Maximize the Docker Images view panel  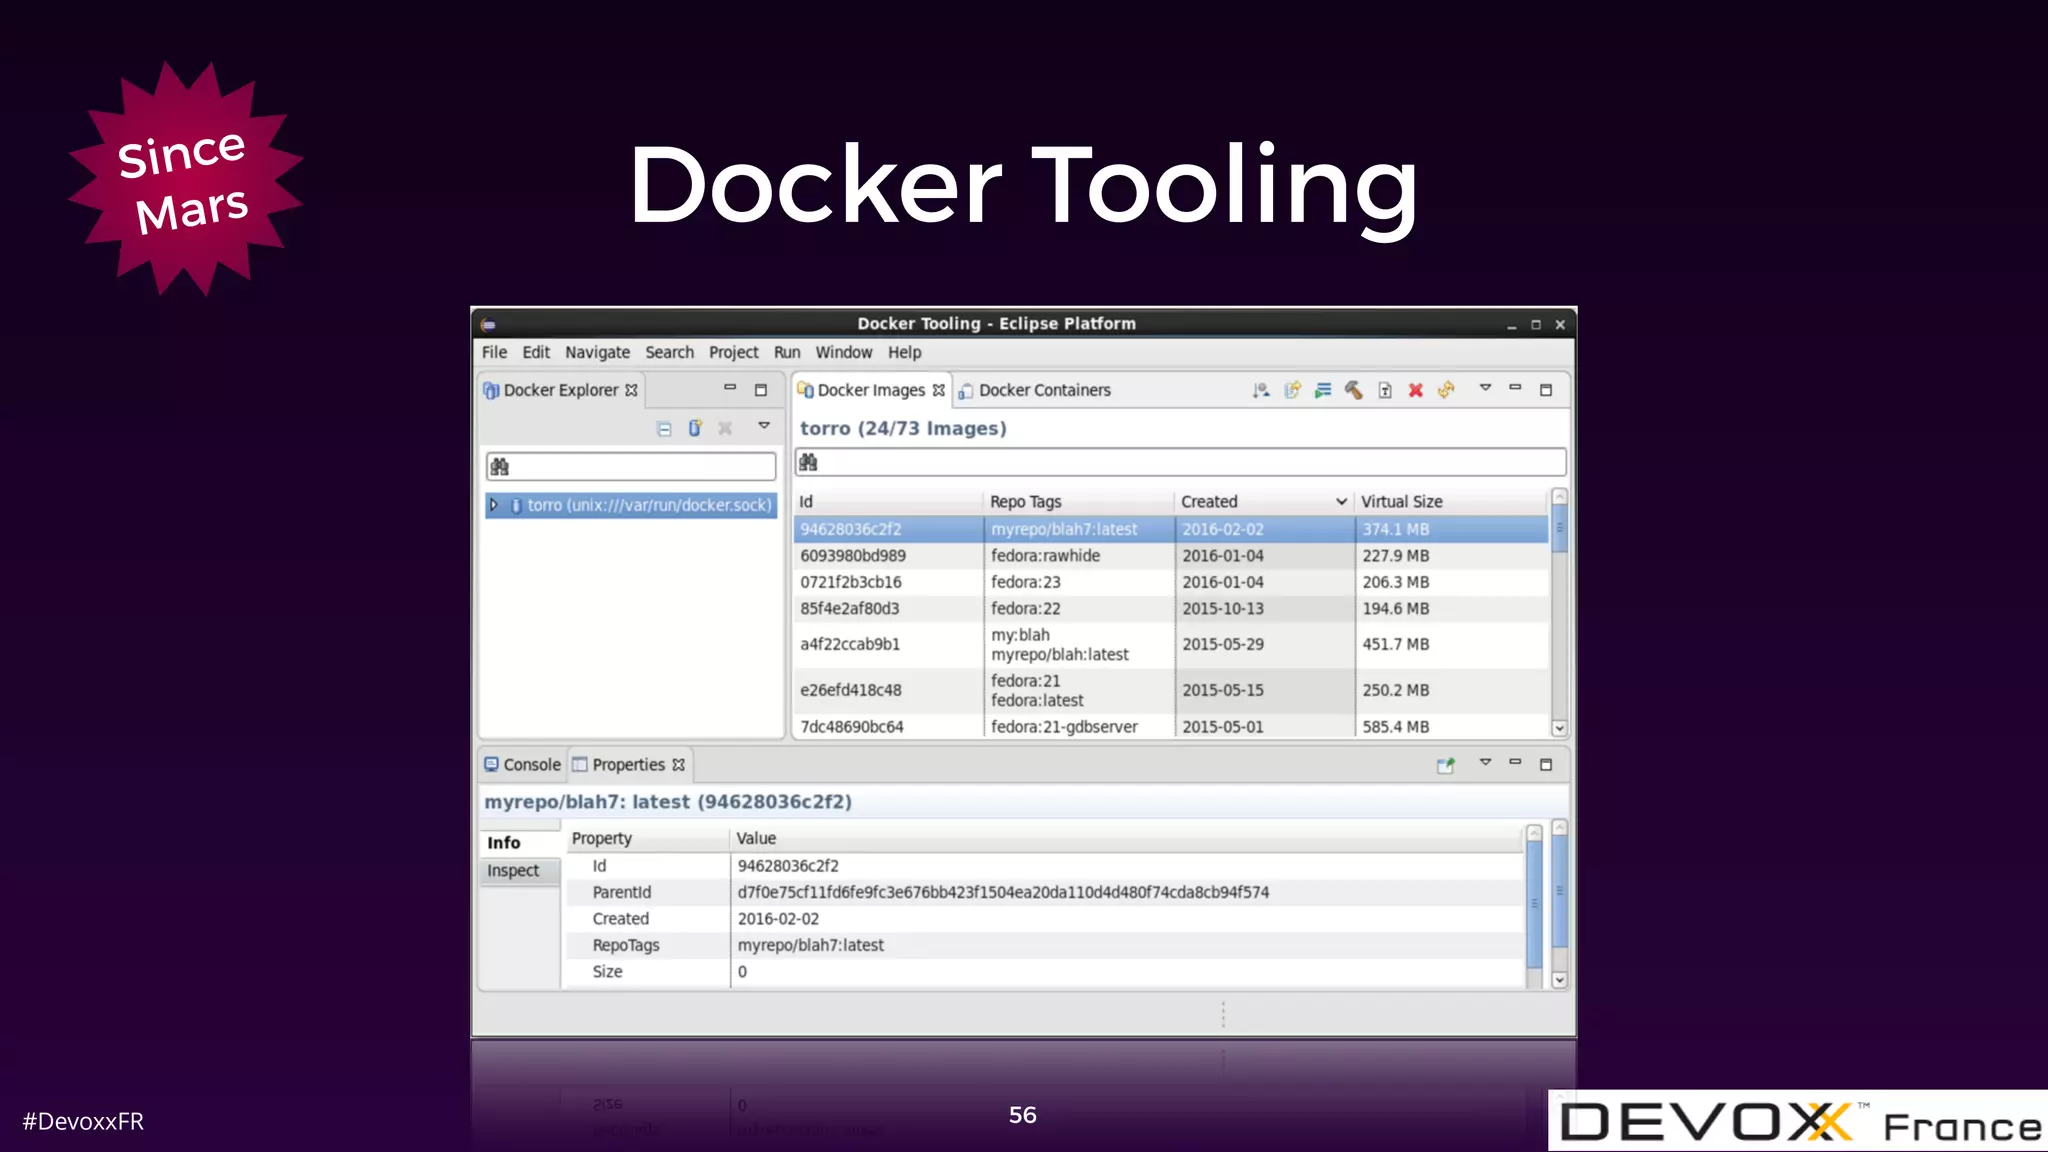point(1546,390)
